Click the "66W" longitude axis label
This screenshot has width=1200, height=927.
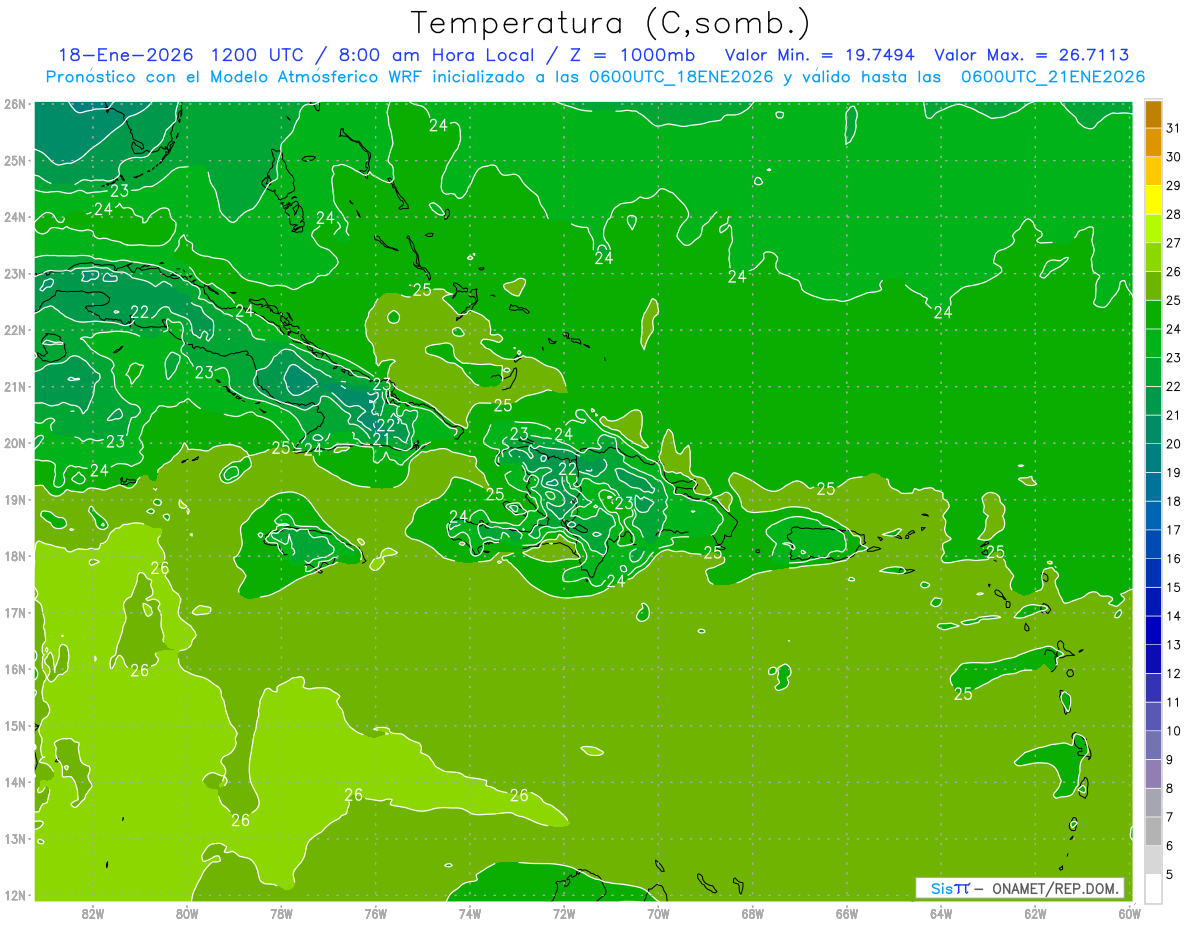pos(847,912)
